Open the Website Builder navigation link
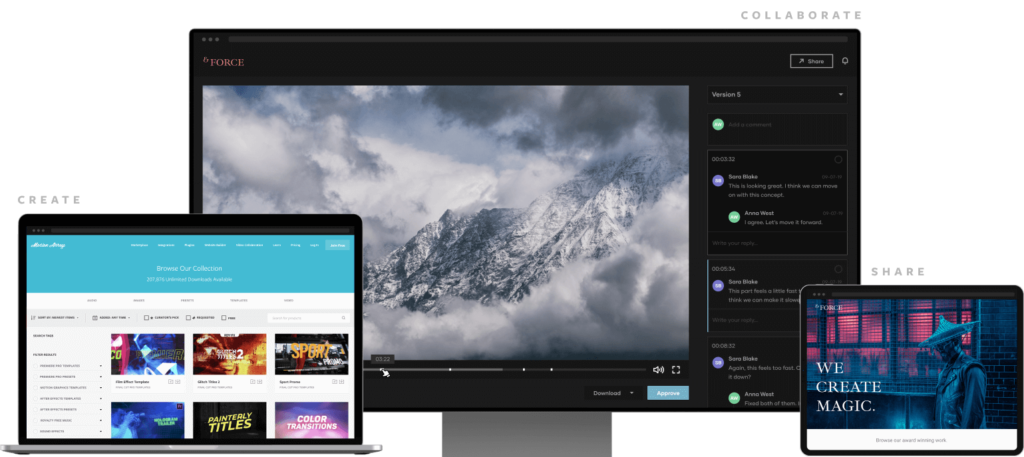This screenshot has width=1024, height=457. [x=215, y=245]
